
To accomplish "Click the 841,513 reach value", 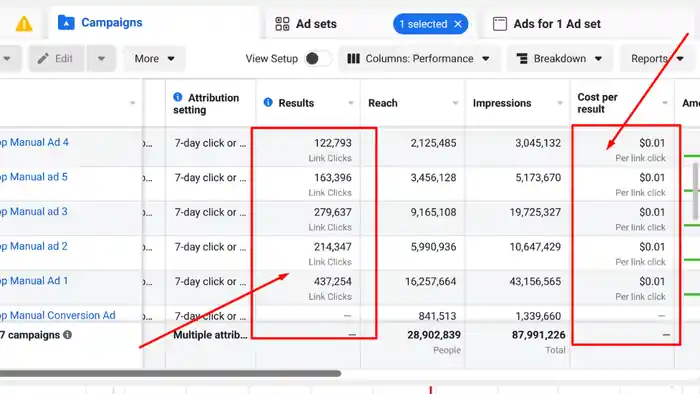I will pyautogui.click(x=438, y=315).
